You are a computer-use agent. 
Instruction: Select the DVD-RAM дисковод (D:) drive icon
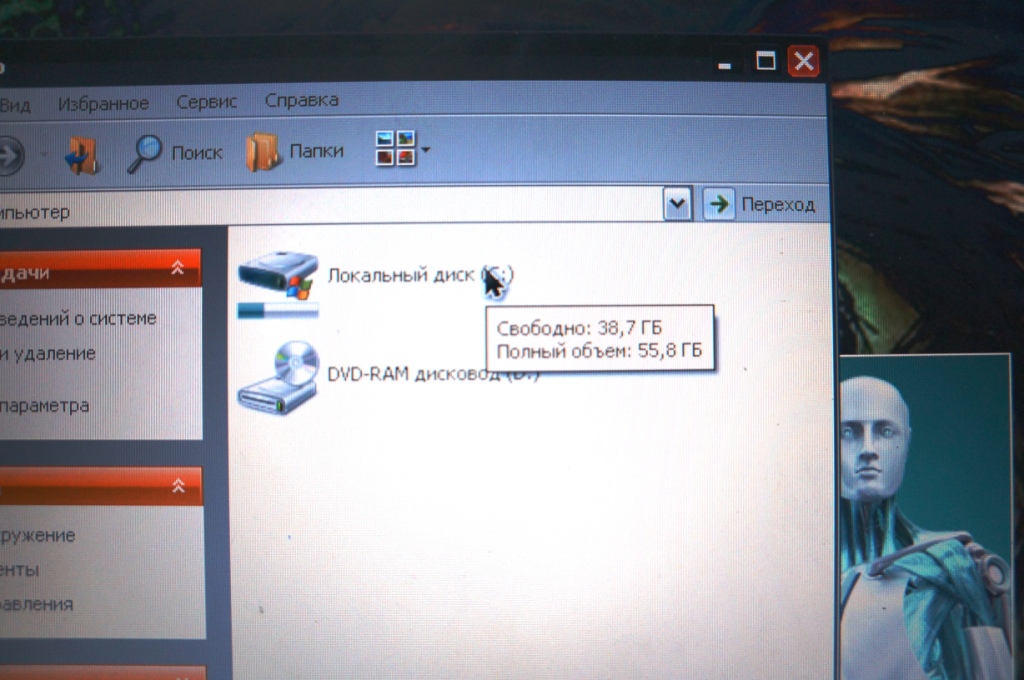(277, 378)
